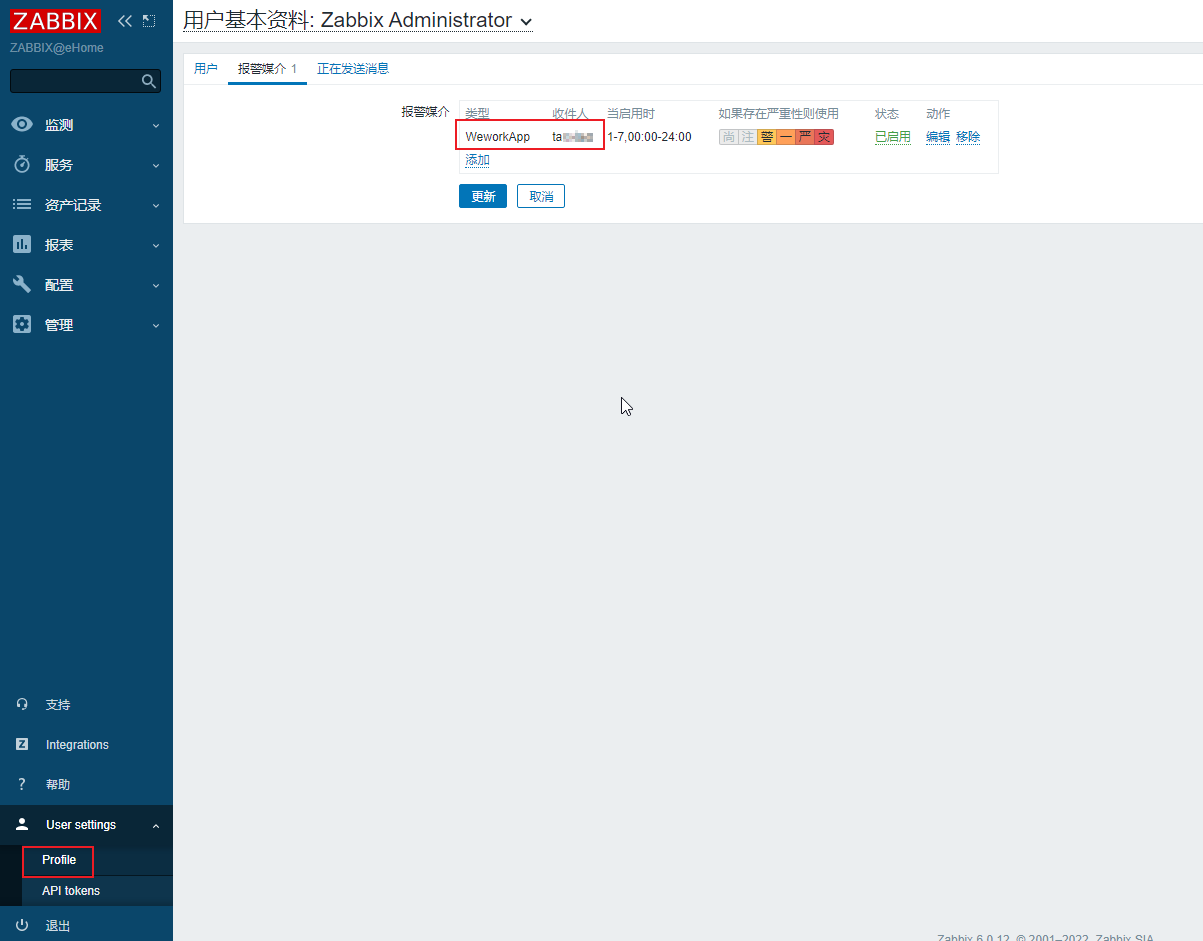Screen dimensions: 1203x941
Task: Click the 更新 button
Action: coord(483,196)
